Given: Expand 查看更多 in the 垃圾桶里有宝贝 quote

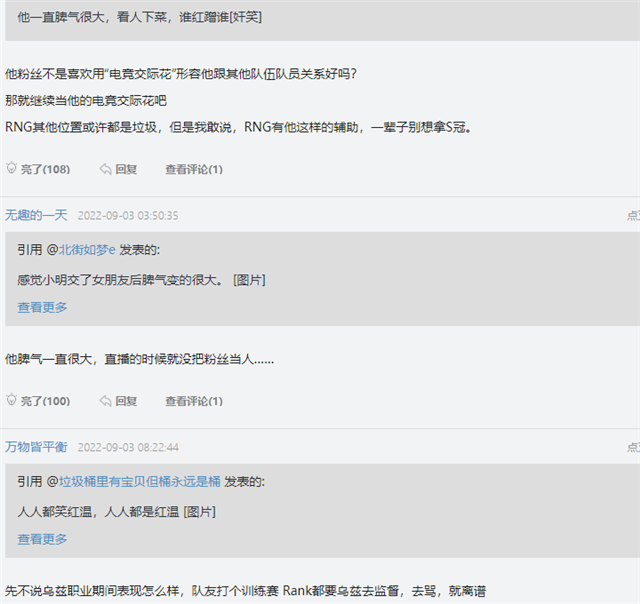Looking at the screenshot, I should click(42, 539).
